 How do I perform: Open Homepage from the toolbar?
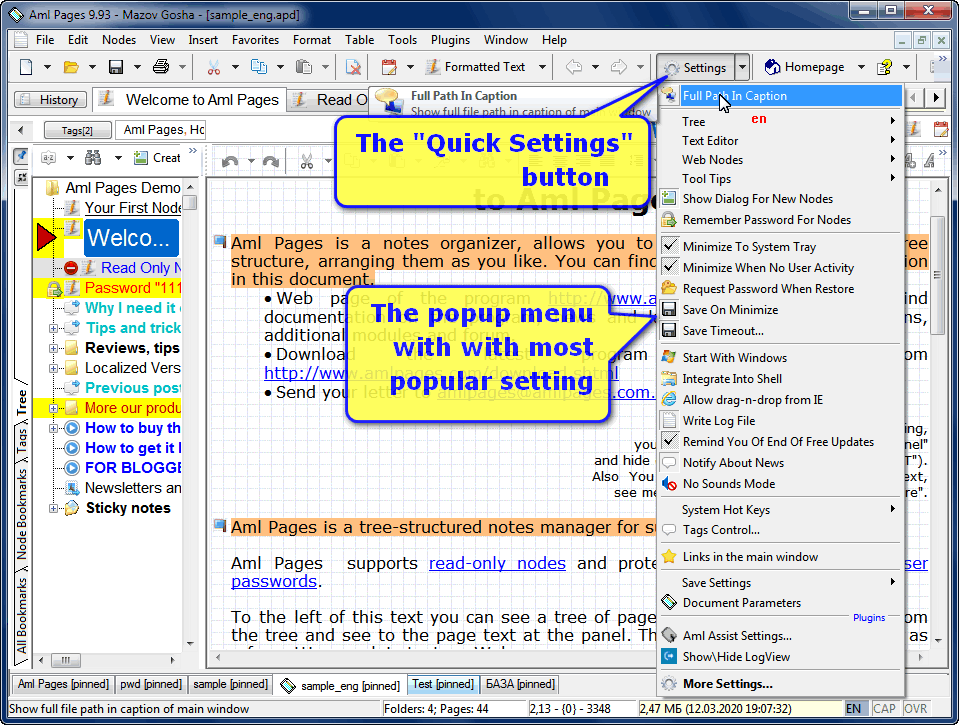[x=805, y=67]
